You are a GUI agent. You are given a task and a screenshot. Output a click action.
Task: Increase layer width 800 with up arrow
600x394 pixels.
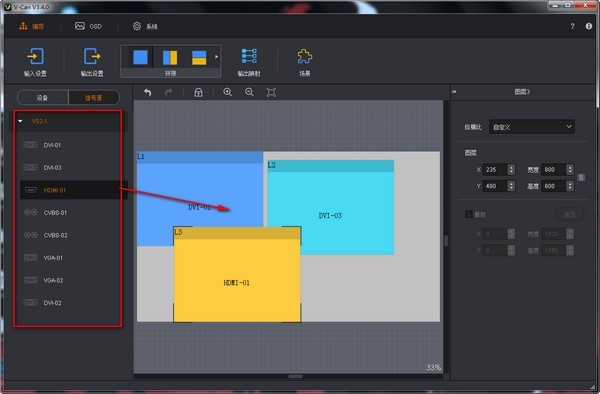click(x=570, y=167)
